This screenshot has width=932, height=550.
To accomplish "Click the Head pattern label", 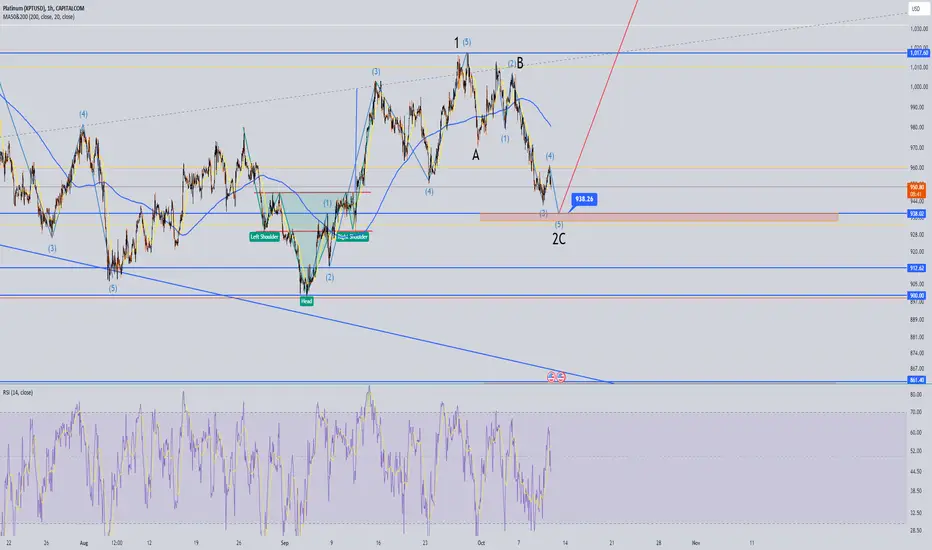I will point(306,301).
